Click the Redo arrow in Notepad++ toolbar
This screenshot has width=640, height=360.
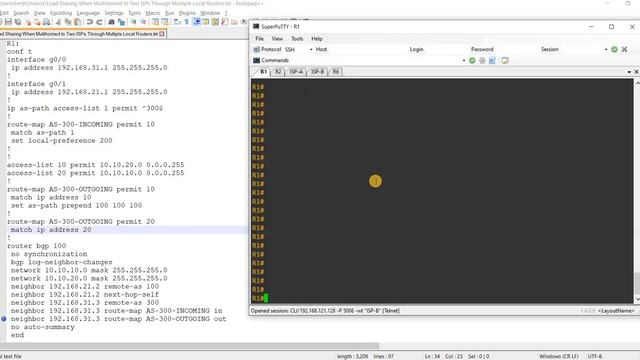click(99, 22)
